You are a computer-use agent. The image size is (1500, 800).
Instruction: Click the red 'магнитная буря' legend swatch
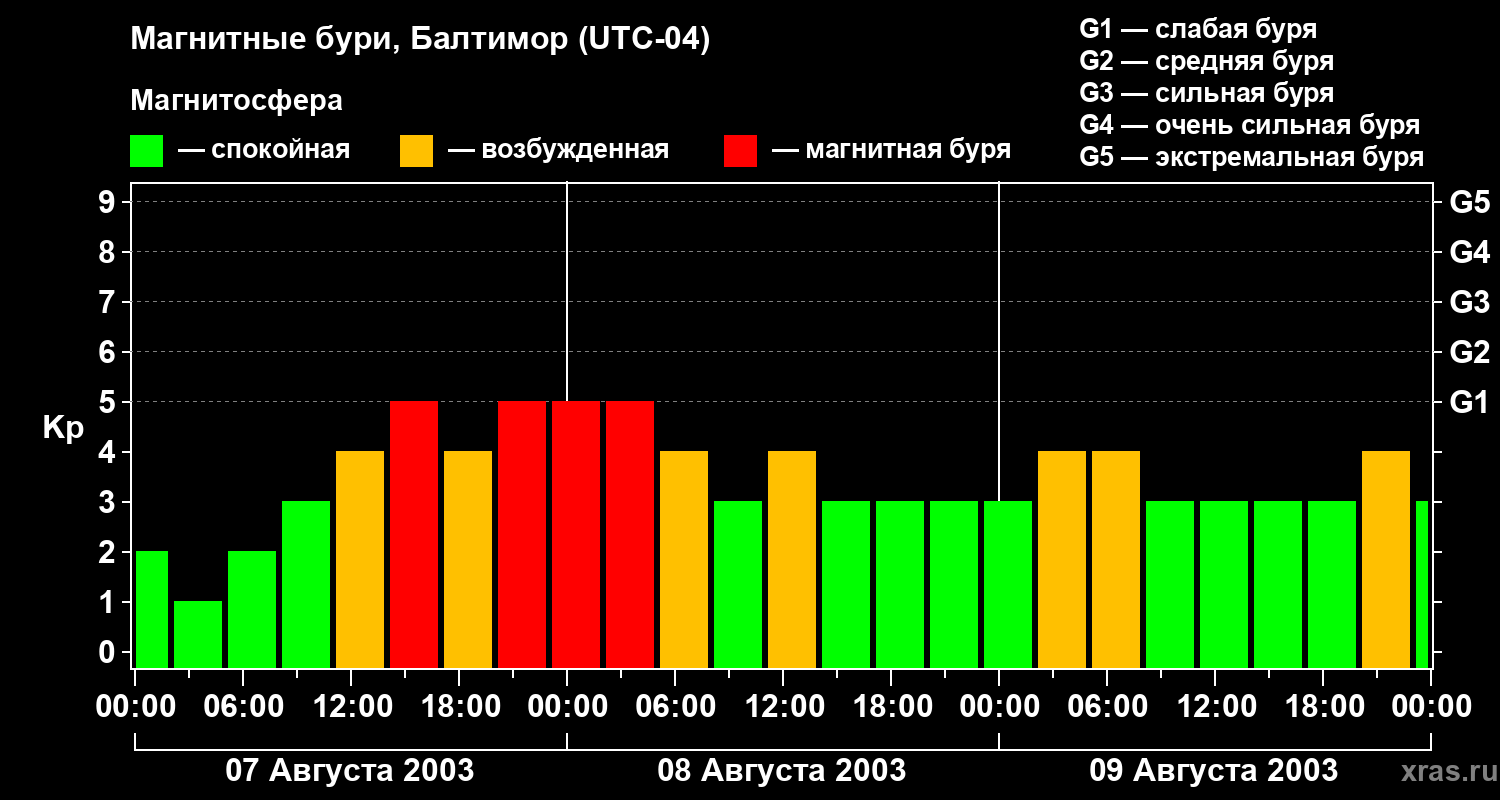(740, 151)
